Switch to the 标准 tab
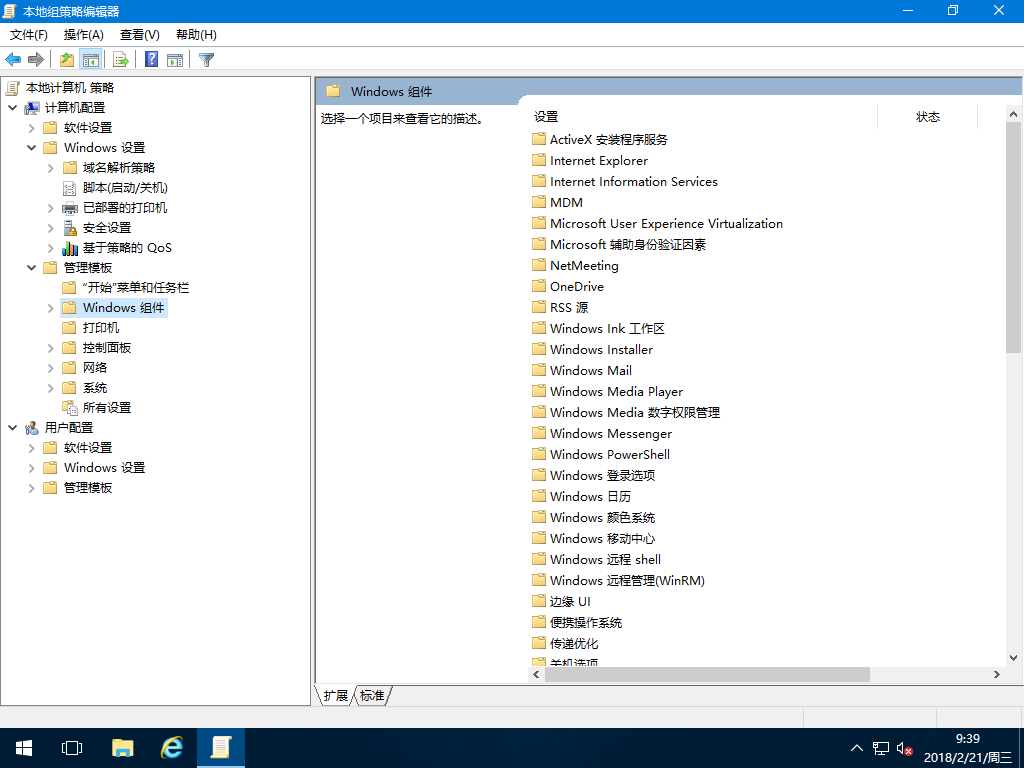 [x=371, y=696]
